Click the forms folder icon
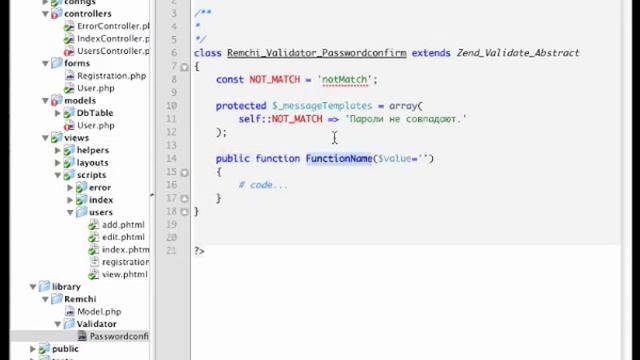Image resolution: width=640 pixels, height=360 pixels. [56, 63]
